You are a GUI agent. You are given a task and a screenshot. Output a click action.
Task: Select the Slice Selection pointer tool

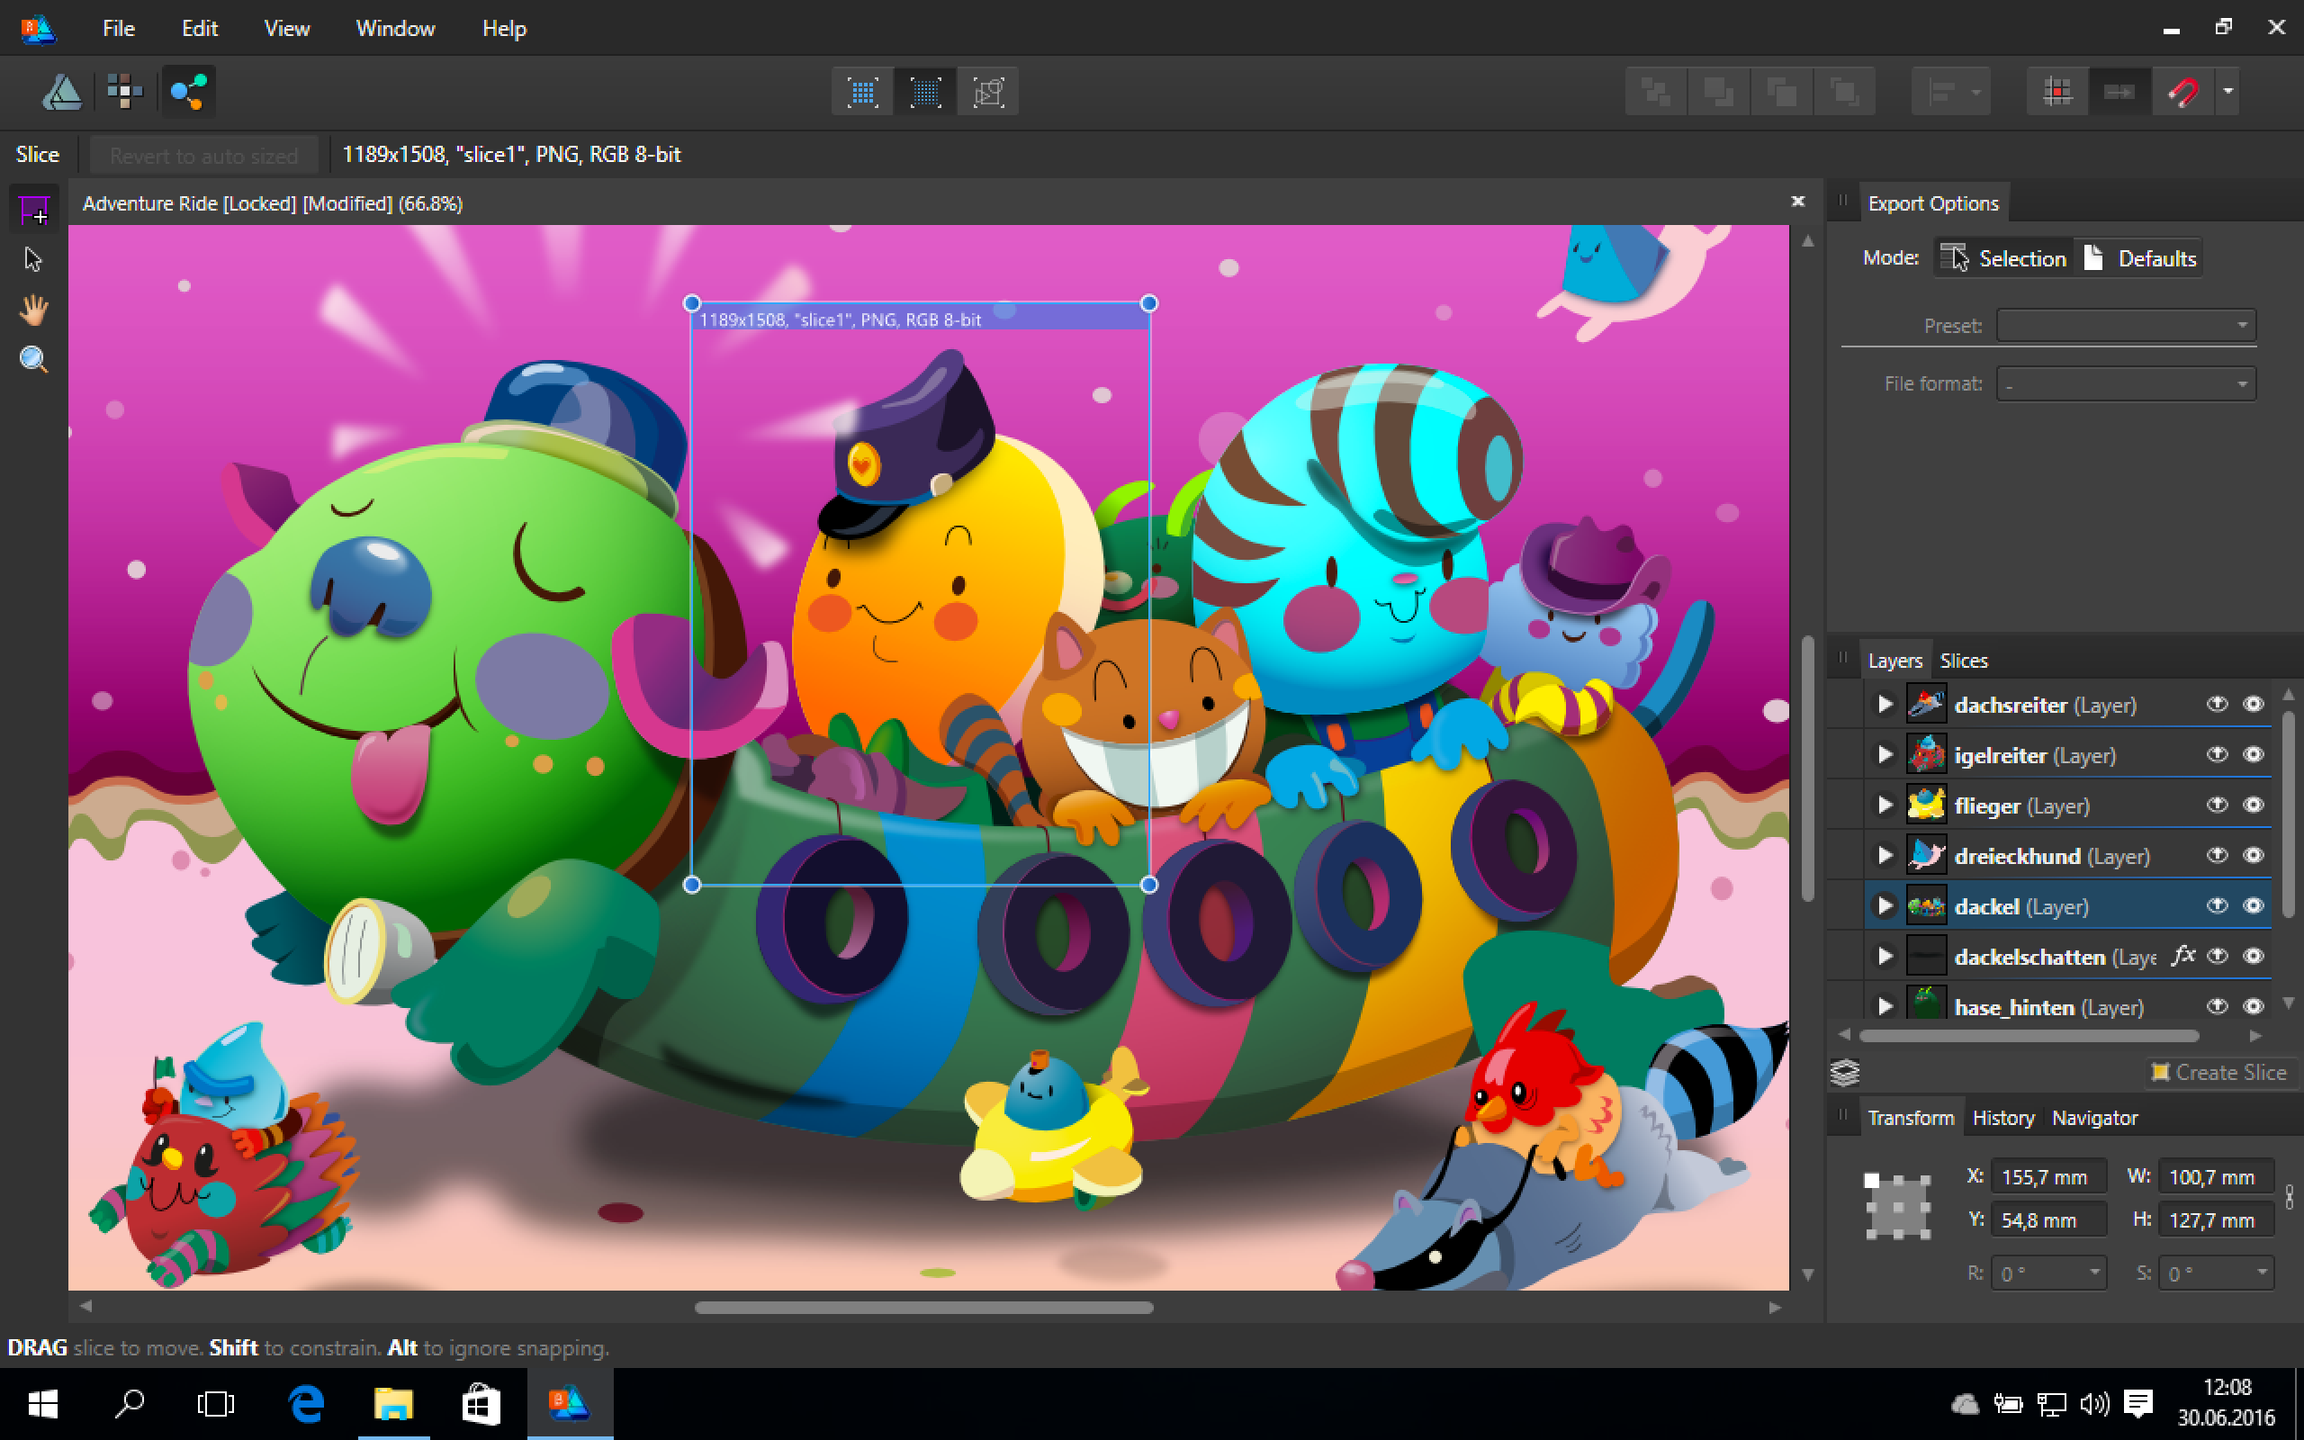34,259
